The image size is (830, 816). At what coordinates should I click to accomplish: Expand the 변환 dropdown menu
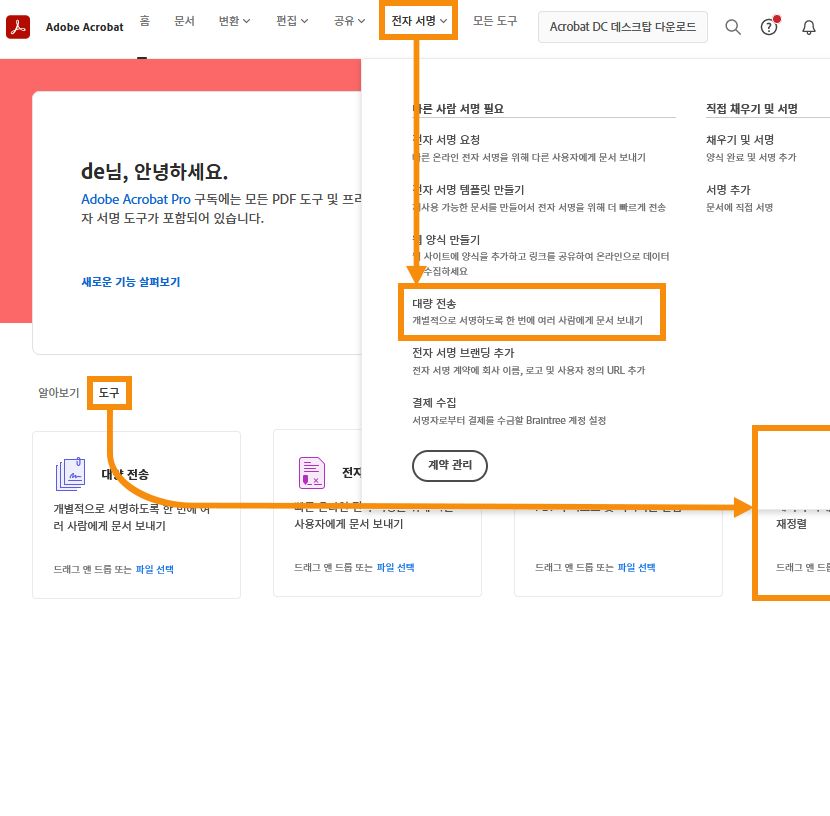234,21
